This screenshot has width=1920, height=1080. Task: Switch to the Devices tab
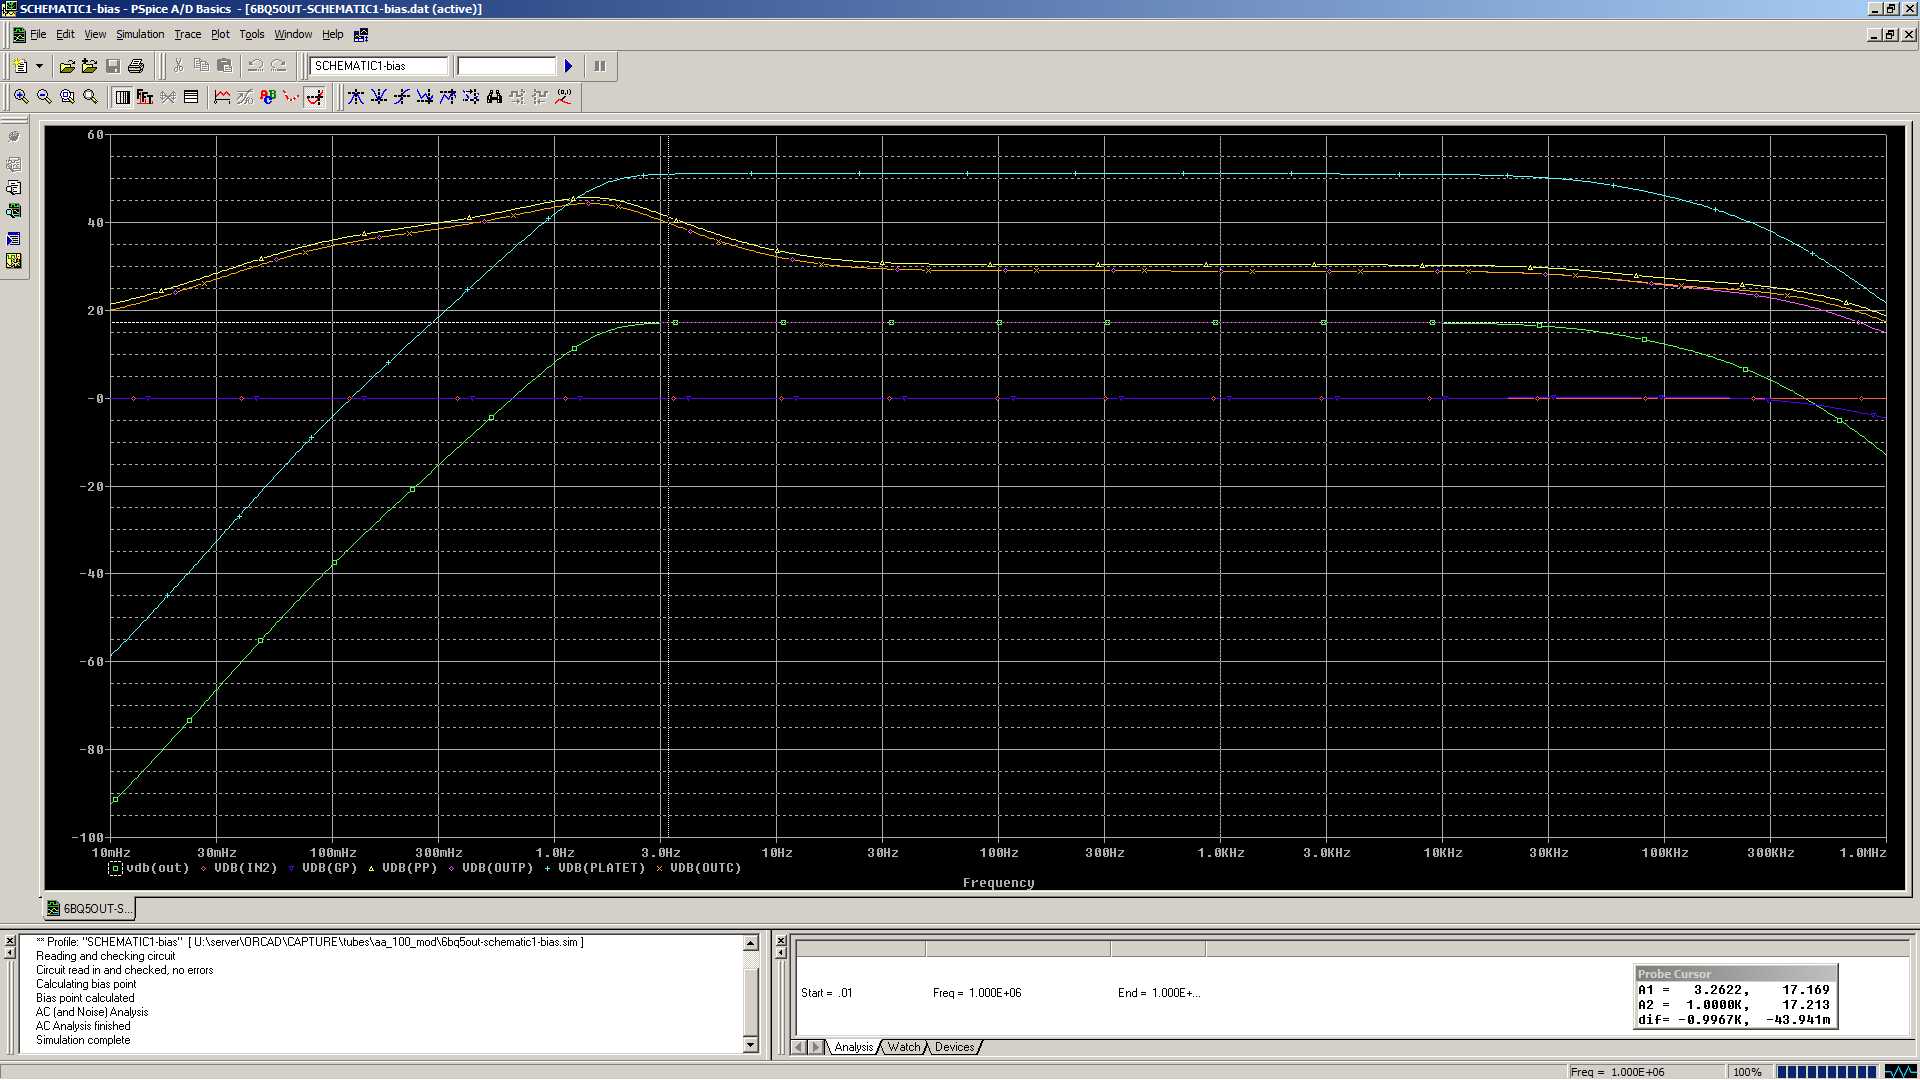954,1047
